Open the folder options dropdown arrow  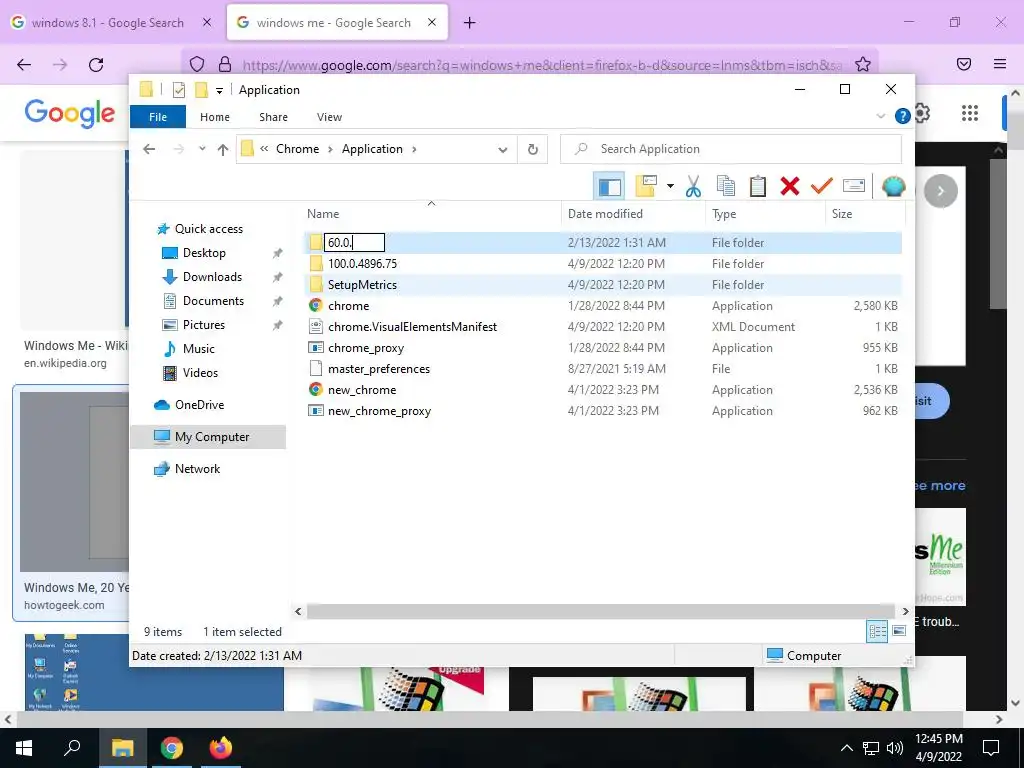click(670, 187)
